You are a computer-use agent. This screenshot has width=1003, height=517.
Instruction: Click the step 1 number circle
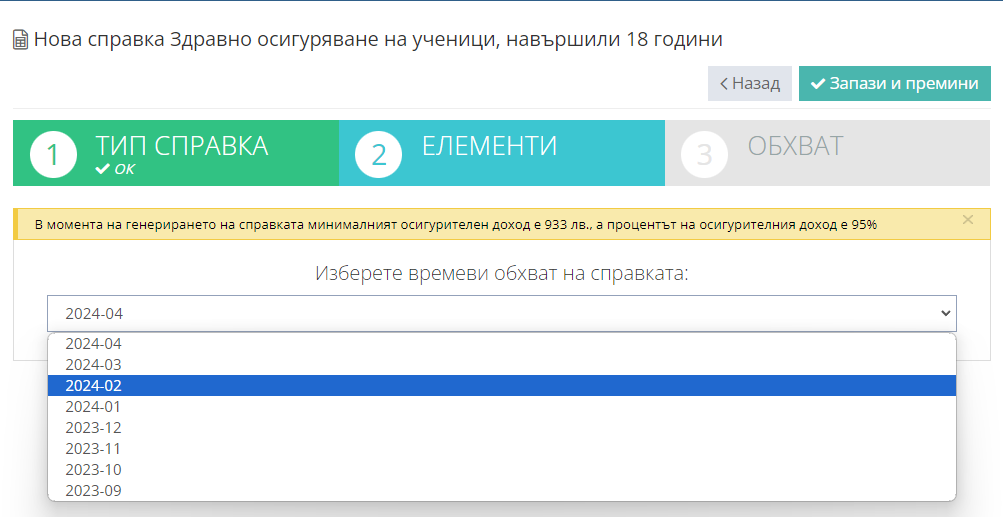pyautogui.click(x=54, y=155)
